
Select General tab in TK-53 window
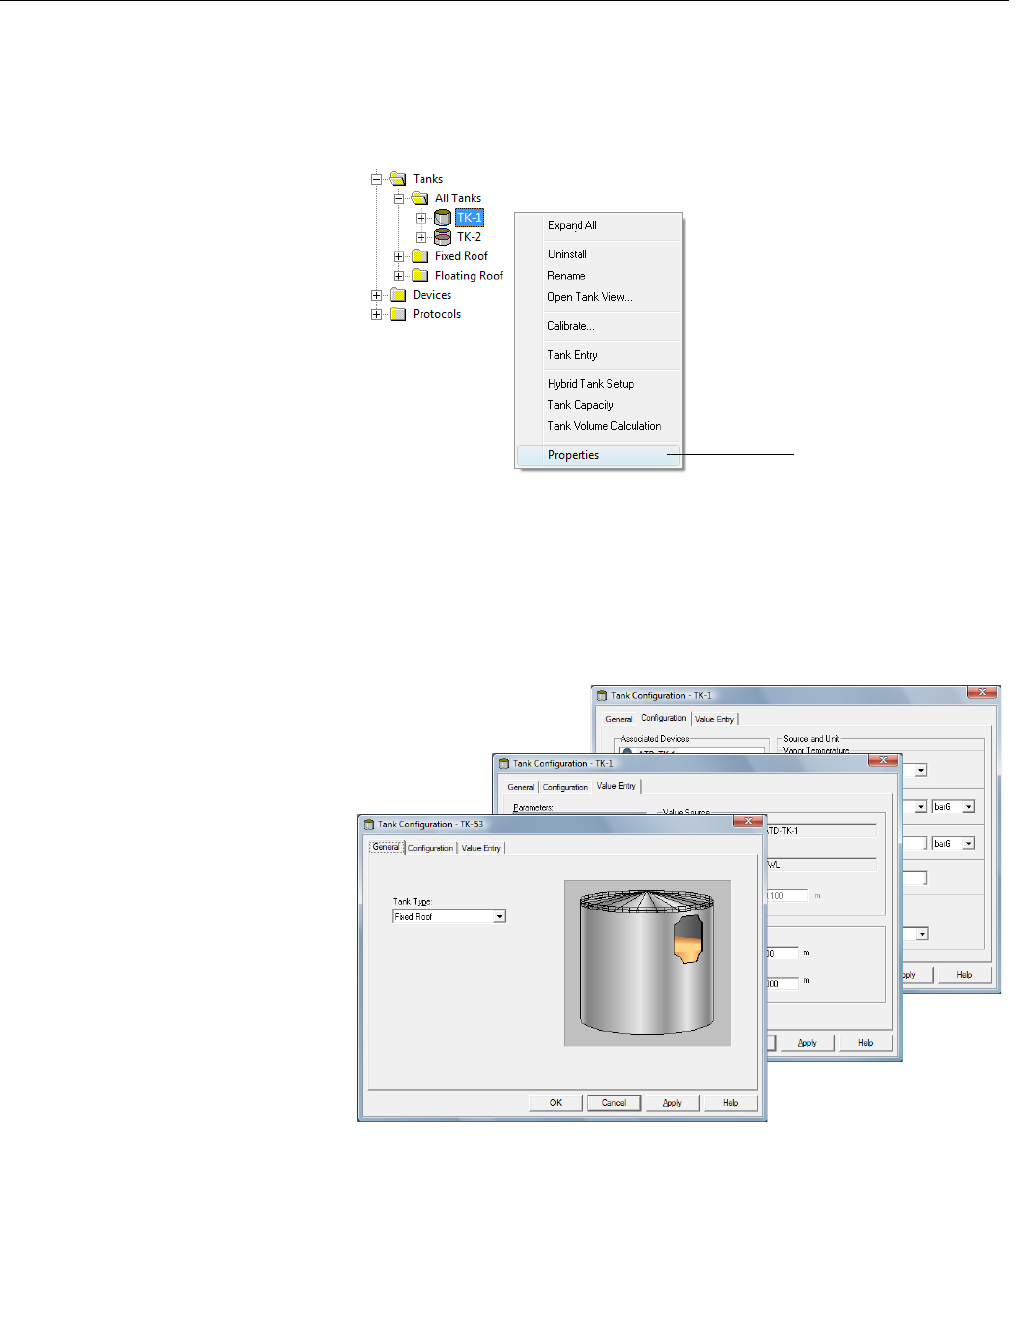[x=386, y=847]
